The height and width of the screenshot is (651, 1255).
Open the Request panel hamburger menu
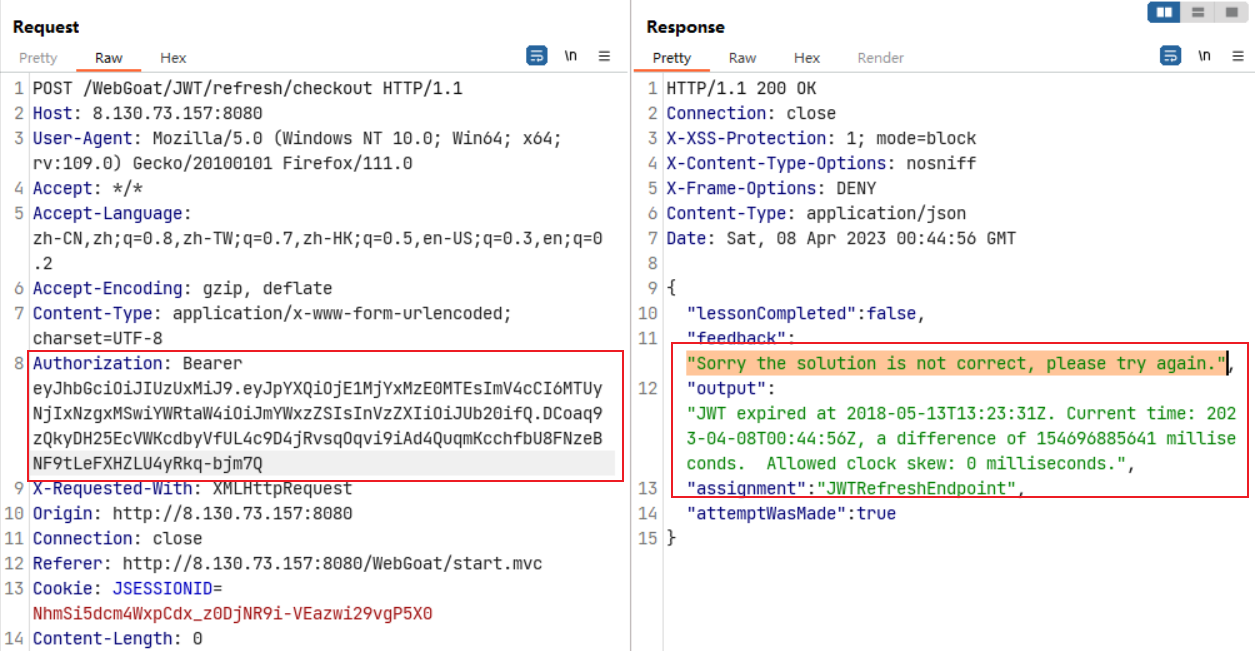[x=605, y=57]
